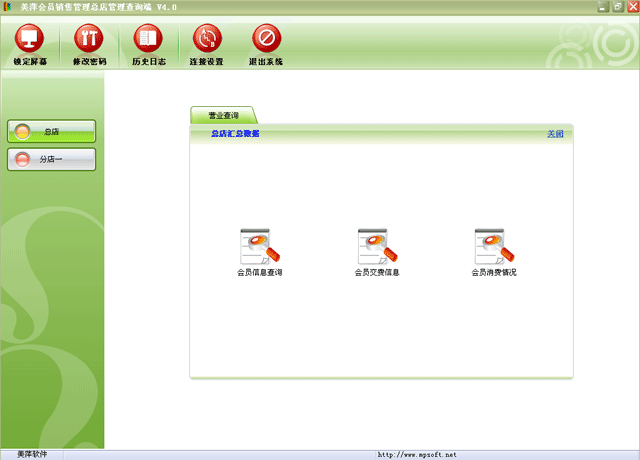Open 连接设置 connection settings
The width and height of the screenshot is (640, 460).
[206, 40]
